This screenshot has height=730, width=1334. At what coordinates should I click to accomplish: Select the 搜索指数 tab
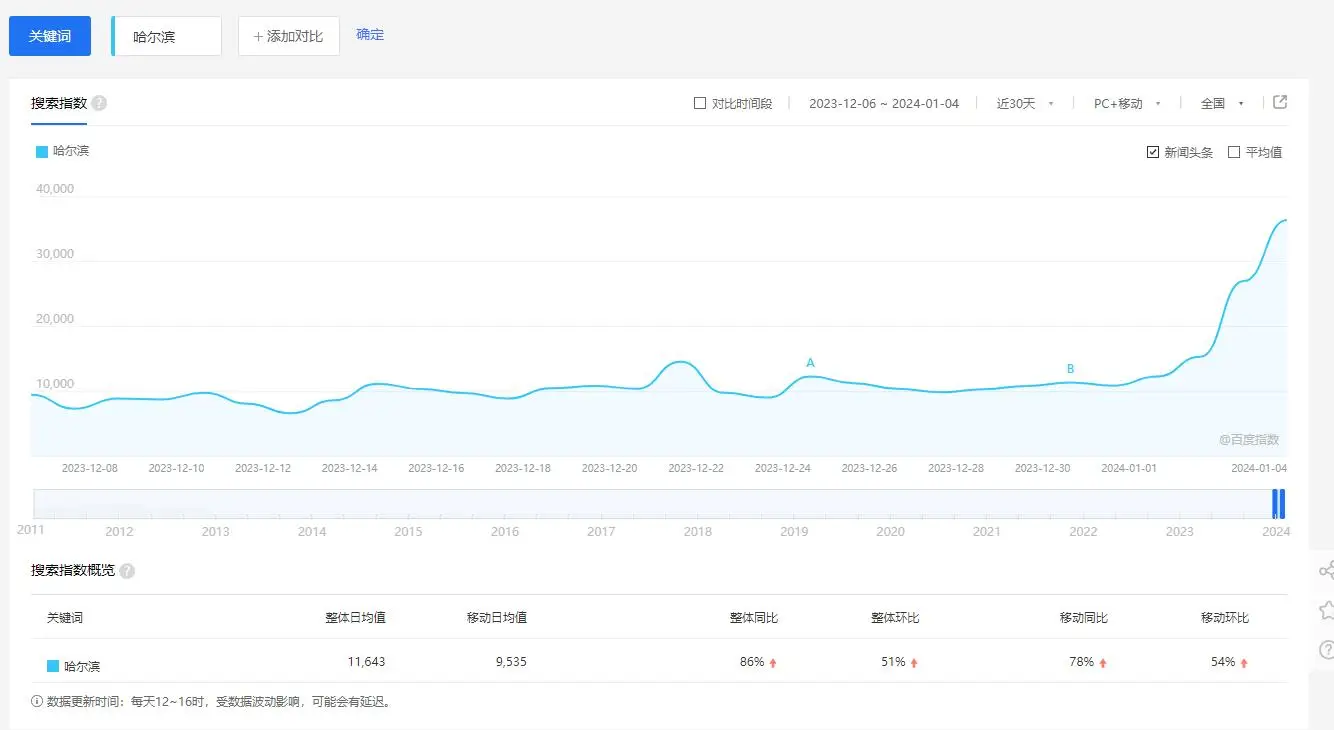click(59, 104)
